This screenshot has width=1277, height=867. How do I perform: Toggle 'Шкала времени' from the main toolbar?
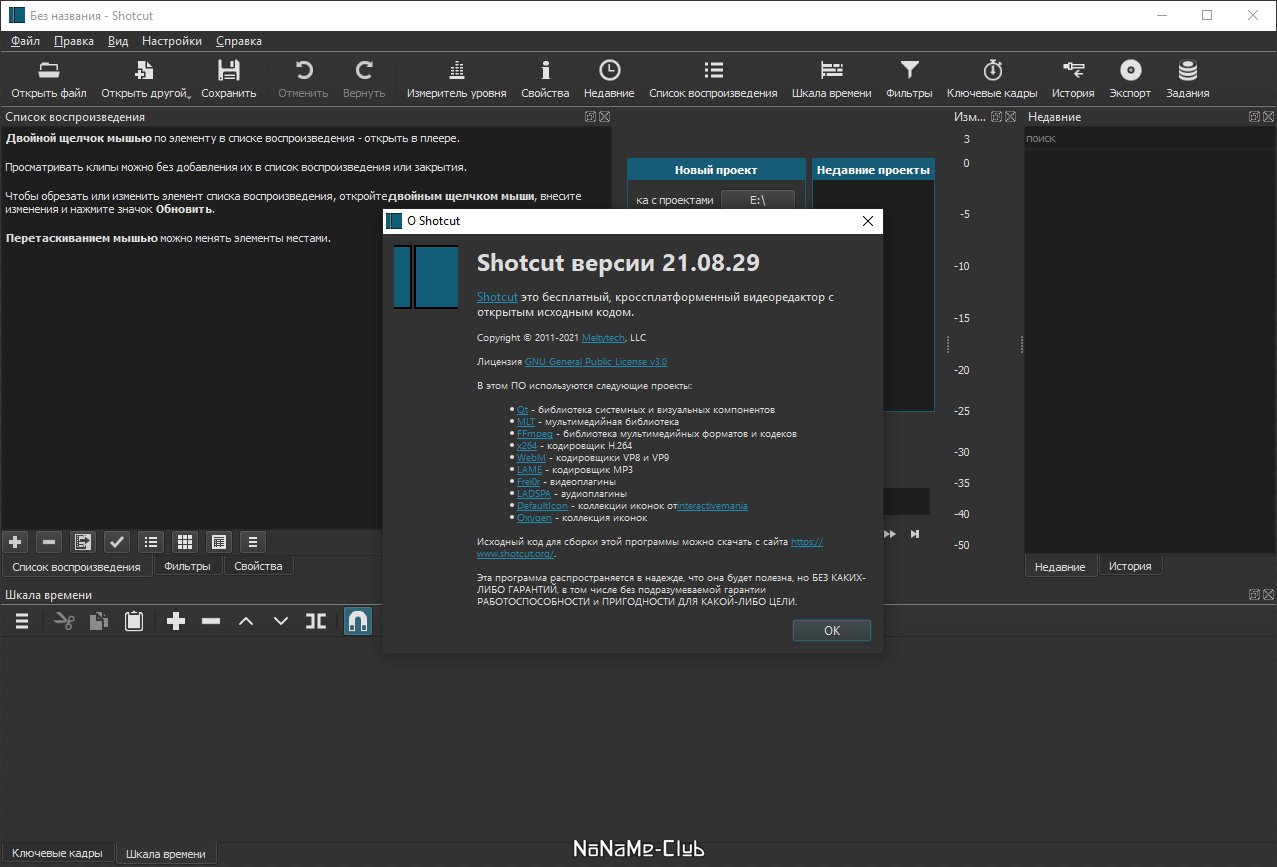click(831, 80)
